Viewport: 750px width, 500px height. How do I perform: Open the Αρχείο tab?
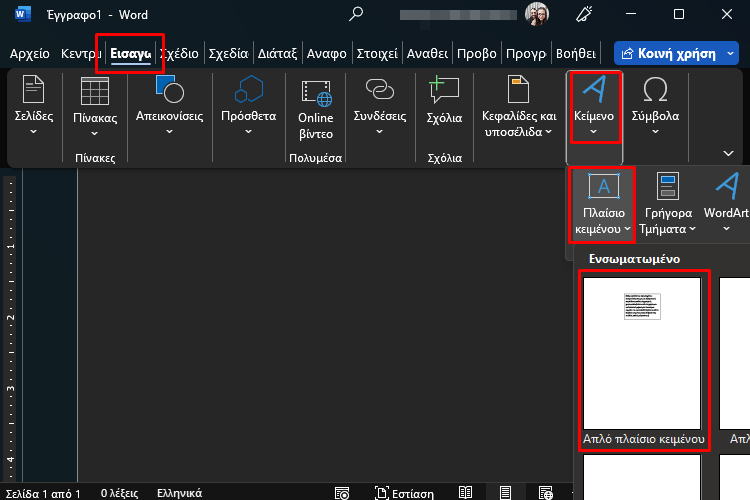[x=30, y=54]
